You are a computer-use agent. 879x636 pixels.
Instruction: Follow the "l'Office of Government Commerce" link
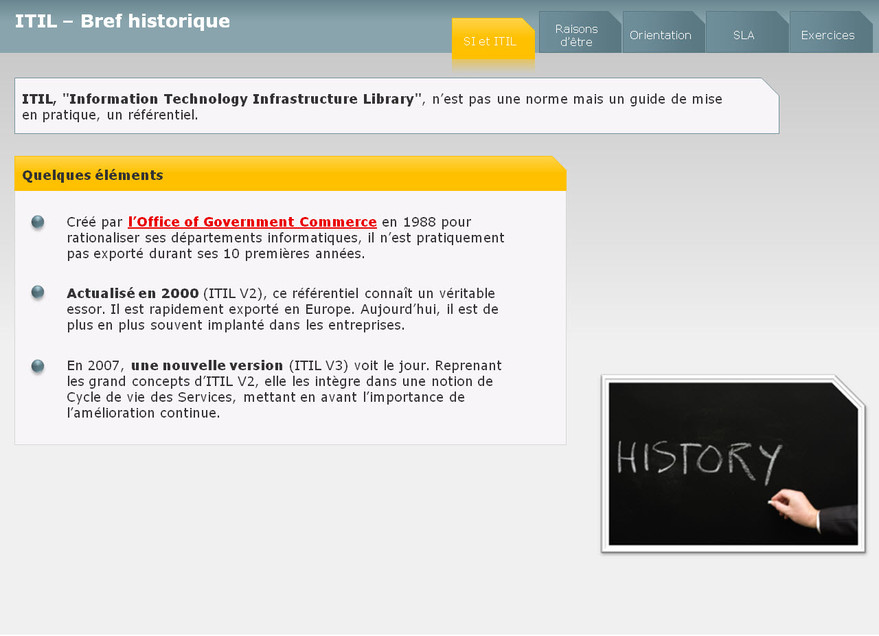pos(252,222)
